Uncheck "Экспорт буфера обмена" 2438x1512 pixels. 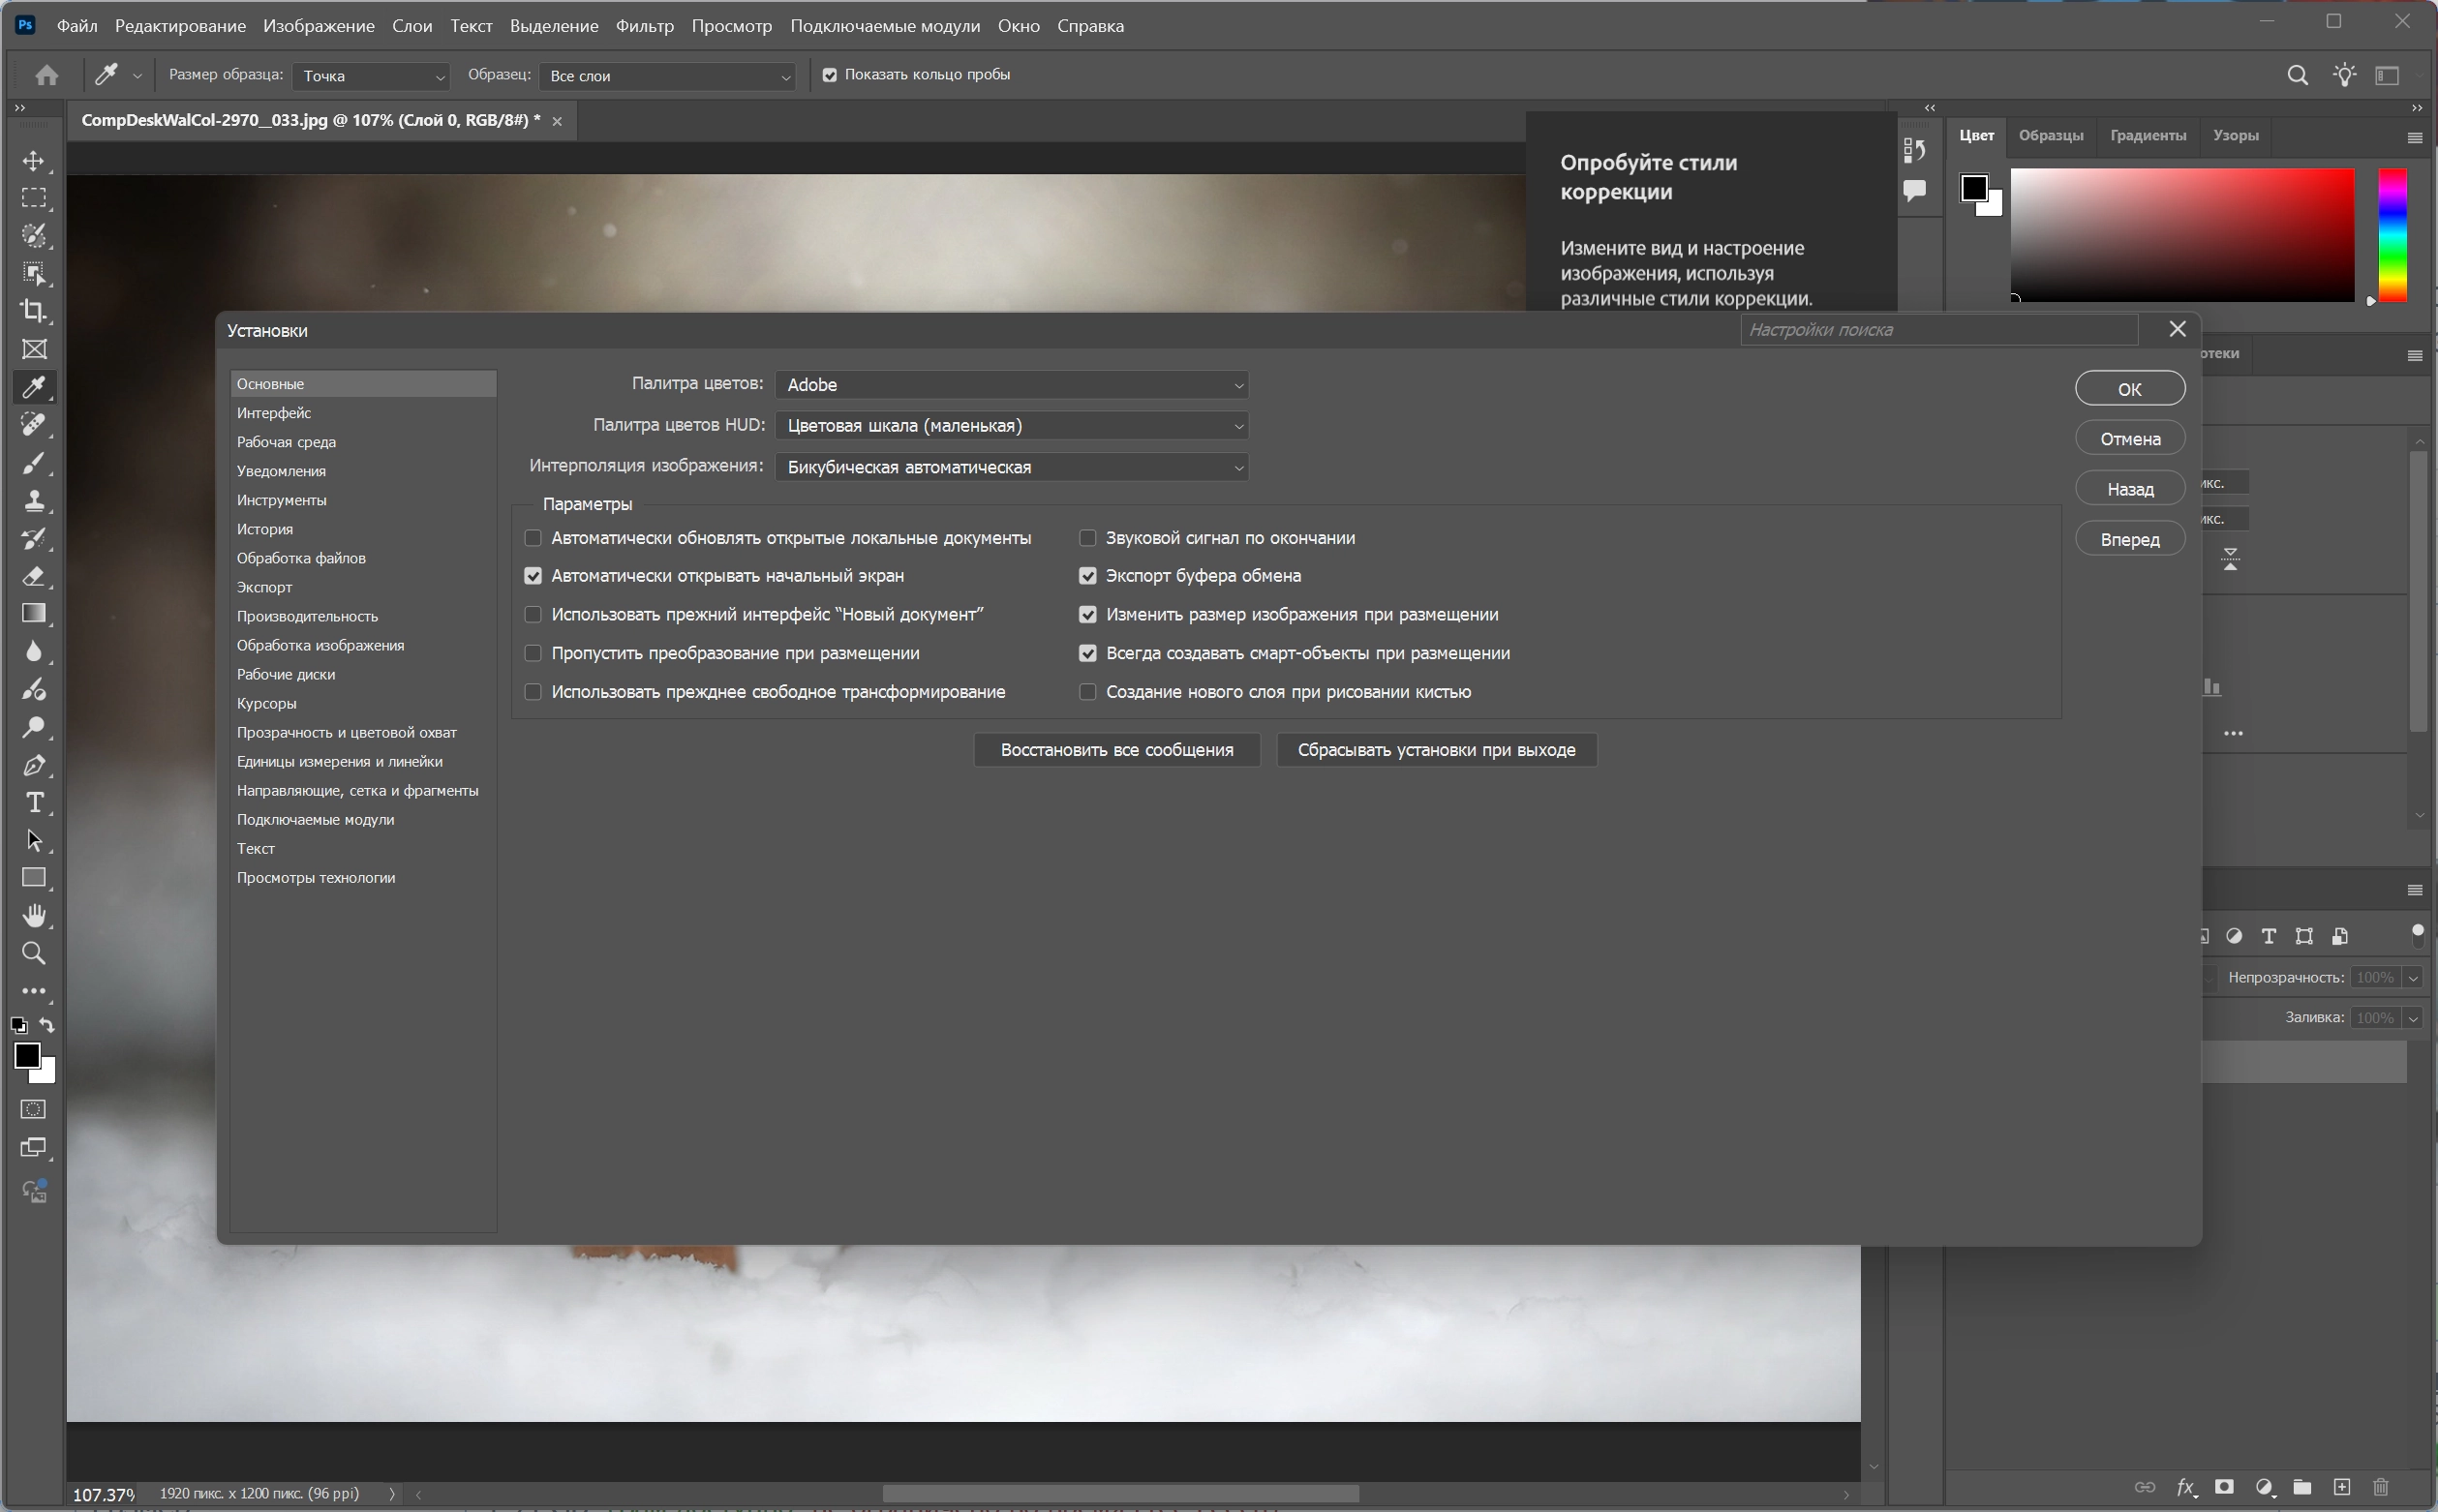[x=1088, y=576]
